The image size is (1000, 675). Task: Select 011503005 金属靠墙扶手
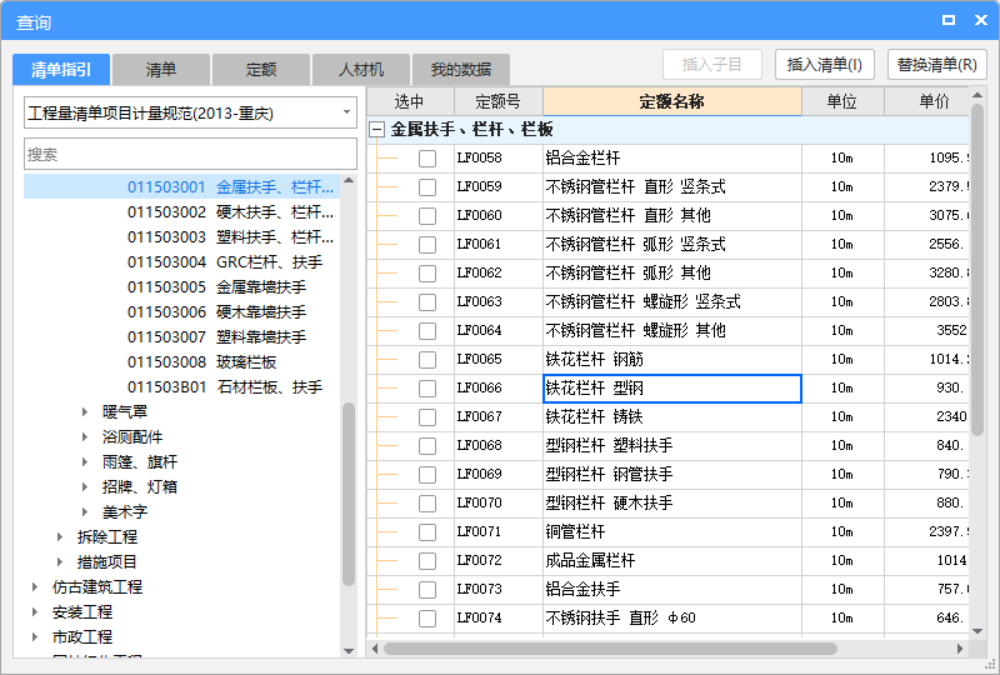216,287
